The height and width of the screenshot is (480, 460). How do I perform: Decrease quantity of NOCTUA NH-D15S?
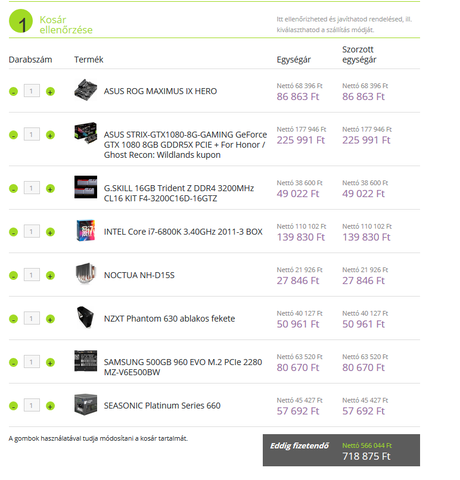[13, 276]
